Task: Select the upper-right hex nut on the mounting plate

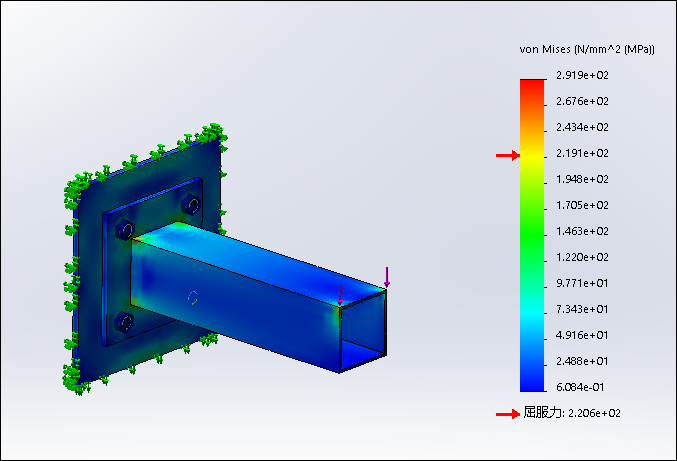Action: point(190,205)
